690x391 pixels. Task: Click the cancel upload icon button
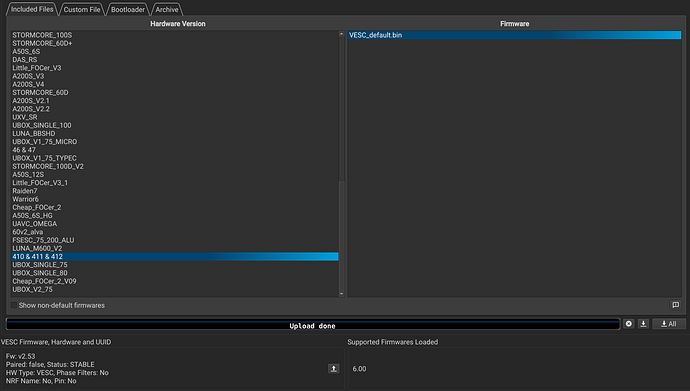(x=628, y=324)
